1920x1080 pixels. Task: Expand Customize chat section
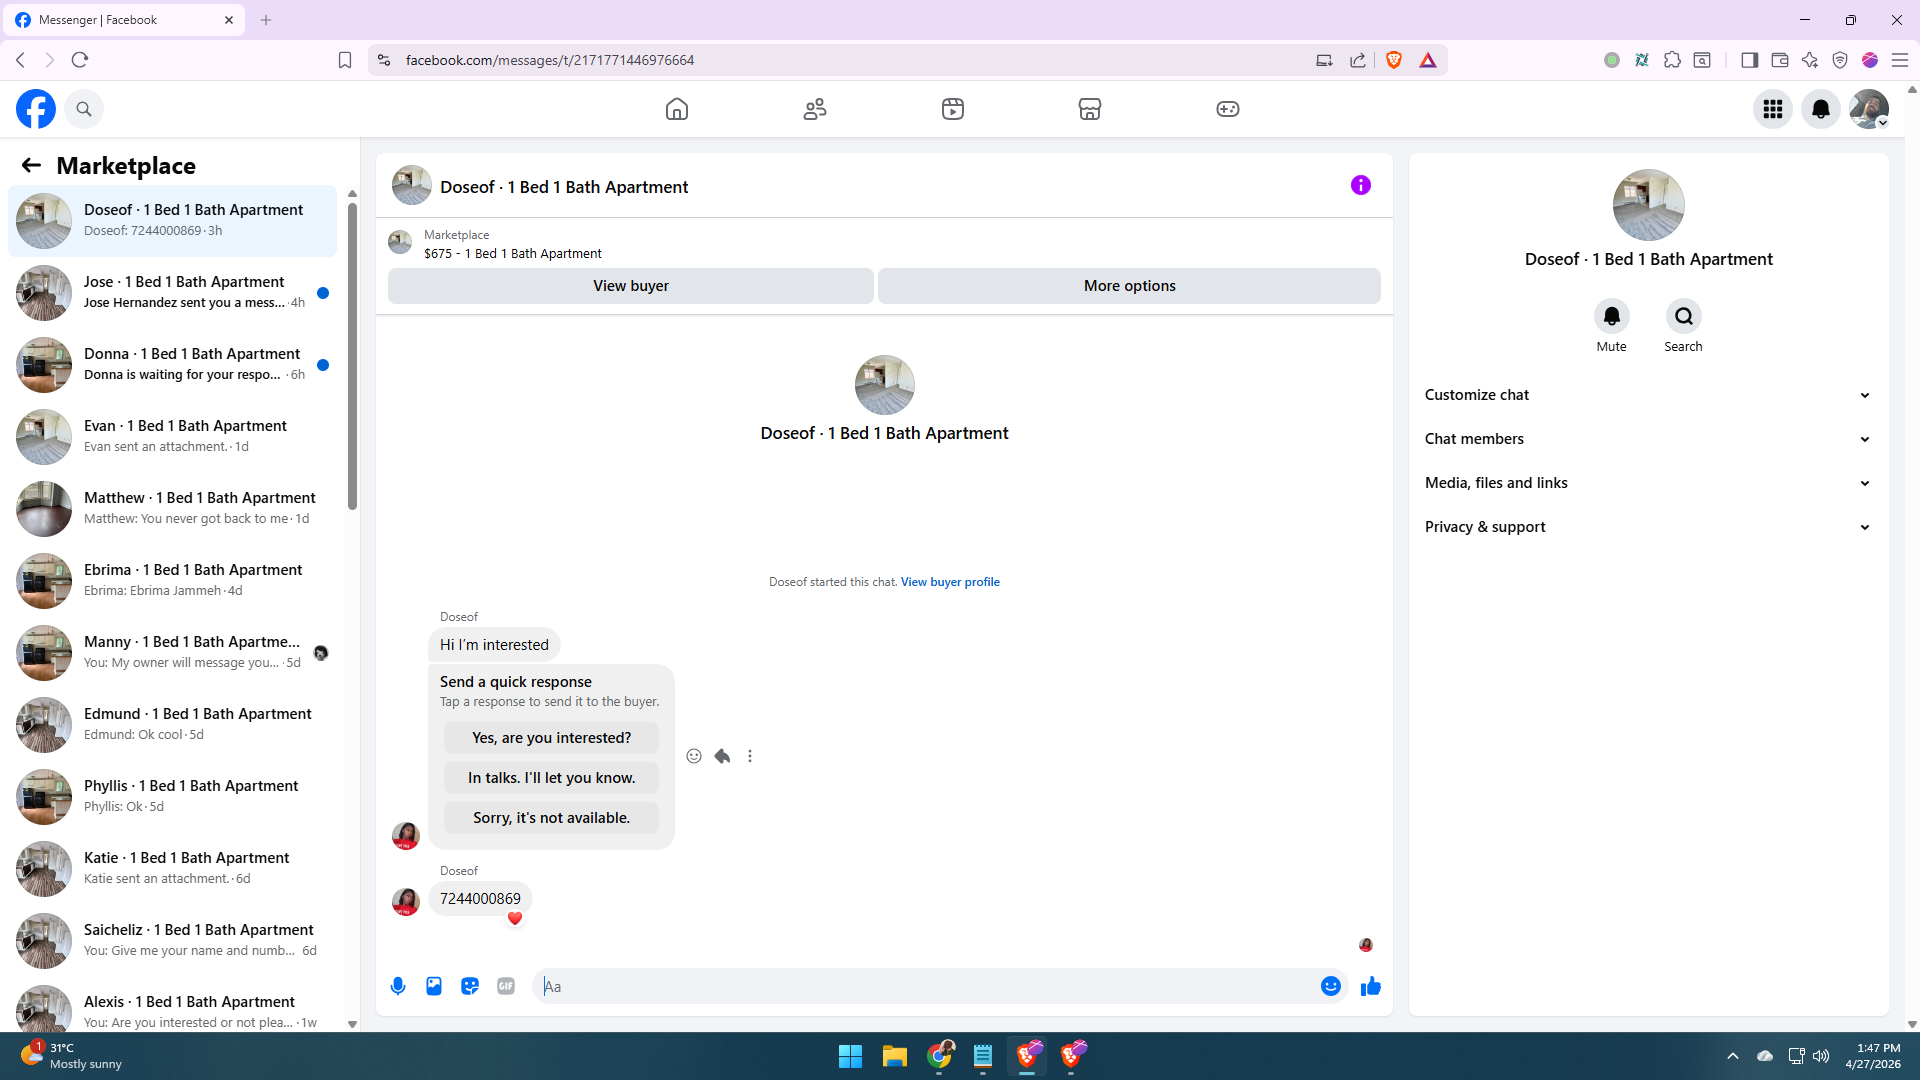[1648, 395]
